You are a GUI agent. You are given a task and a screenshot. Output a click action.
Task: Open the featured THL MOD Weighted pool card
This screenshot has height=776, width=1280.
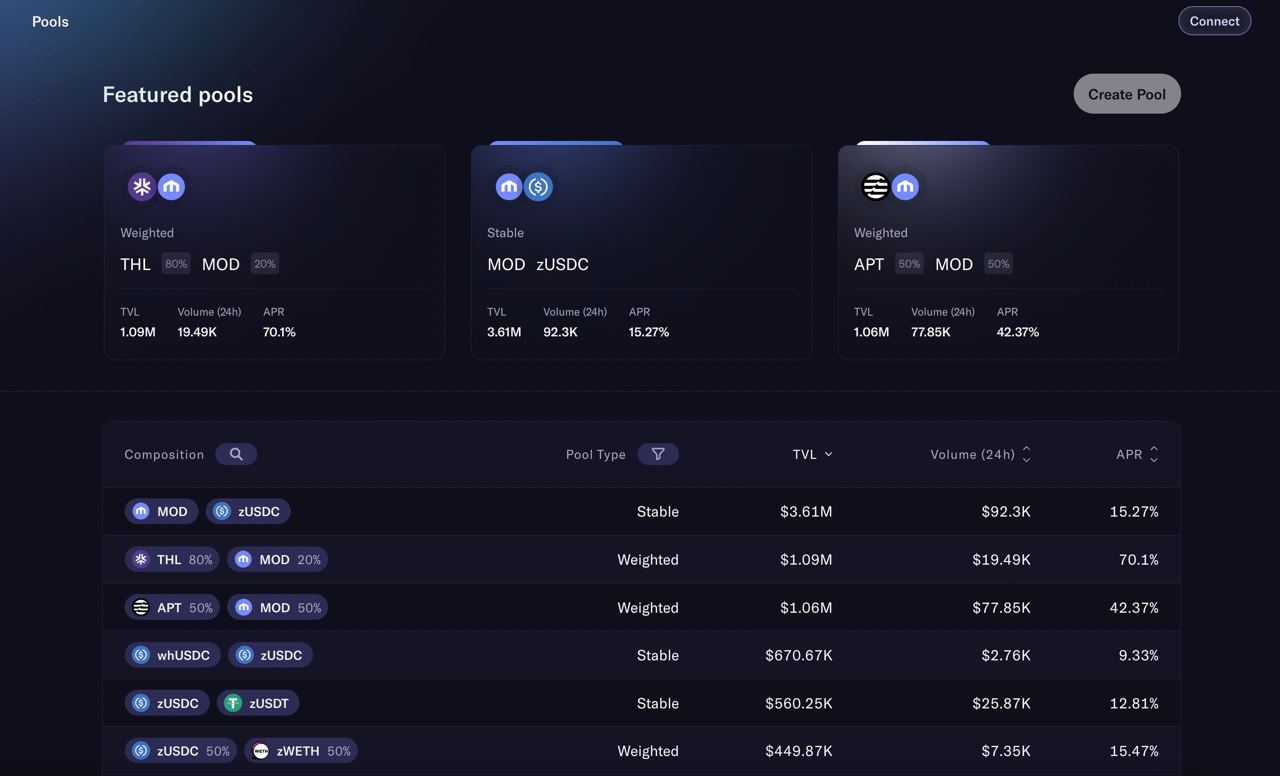[274, 252]
